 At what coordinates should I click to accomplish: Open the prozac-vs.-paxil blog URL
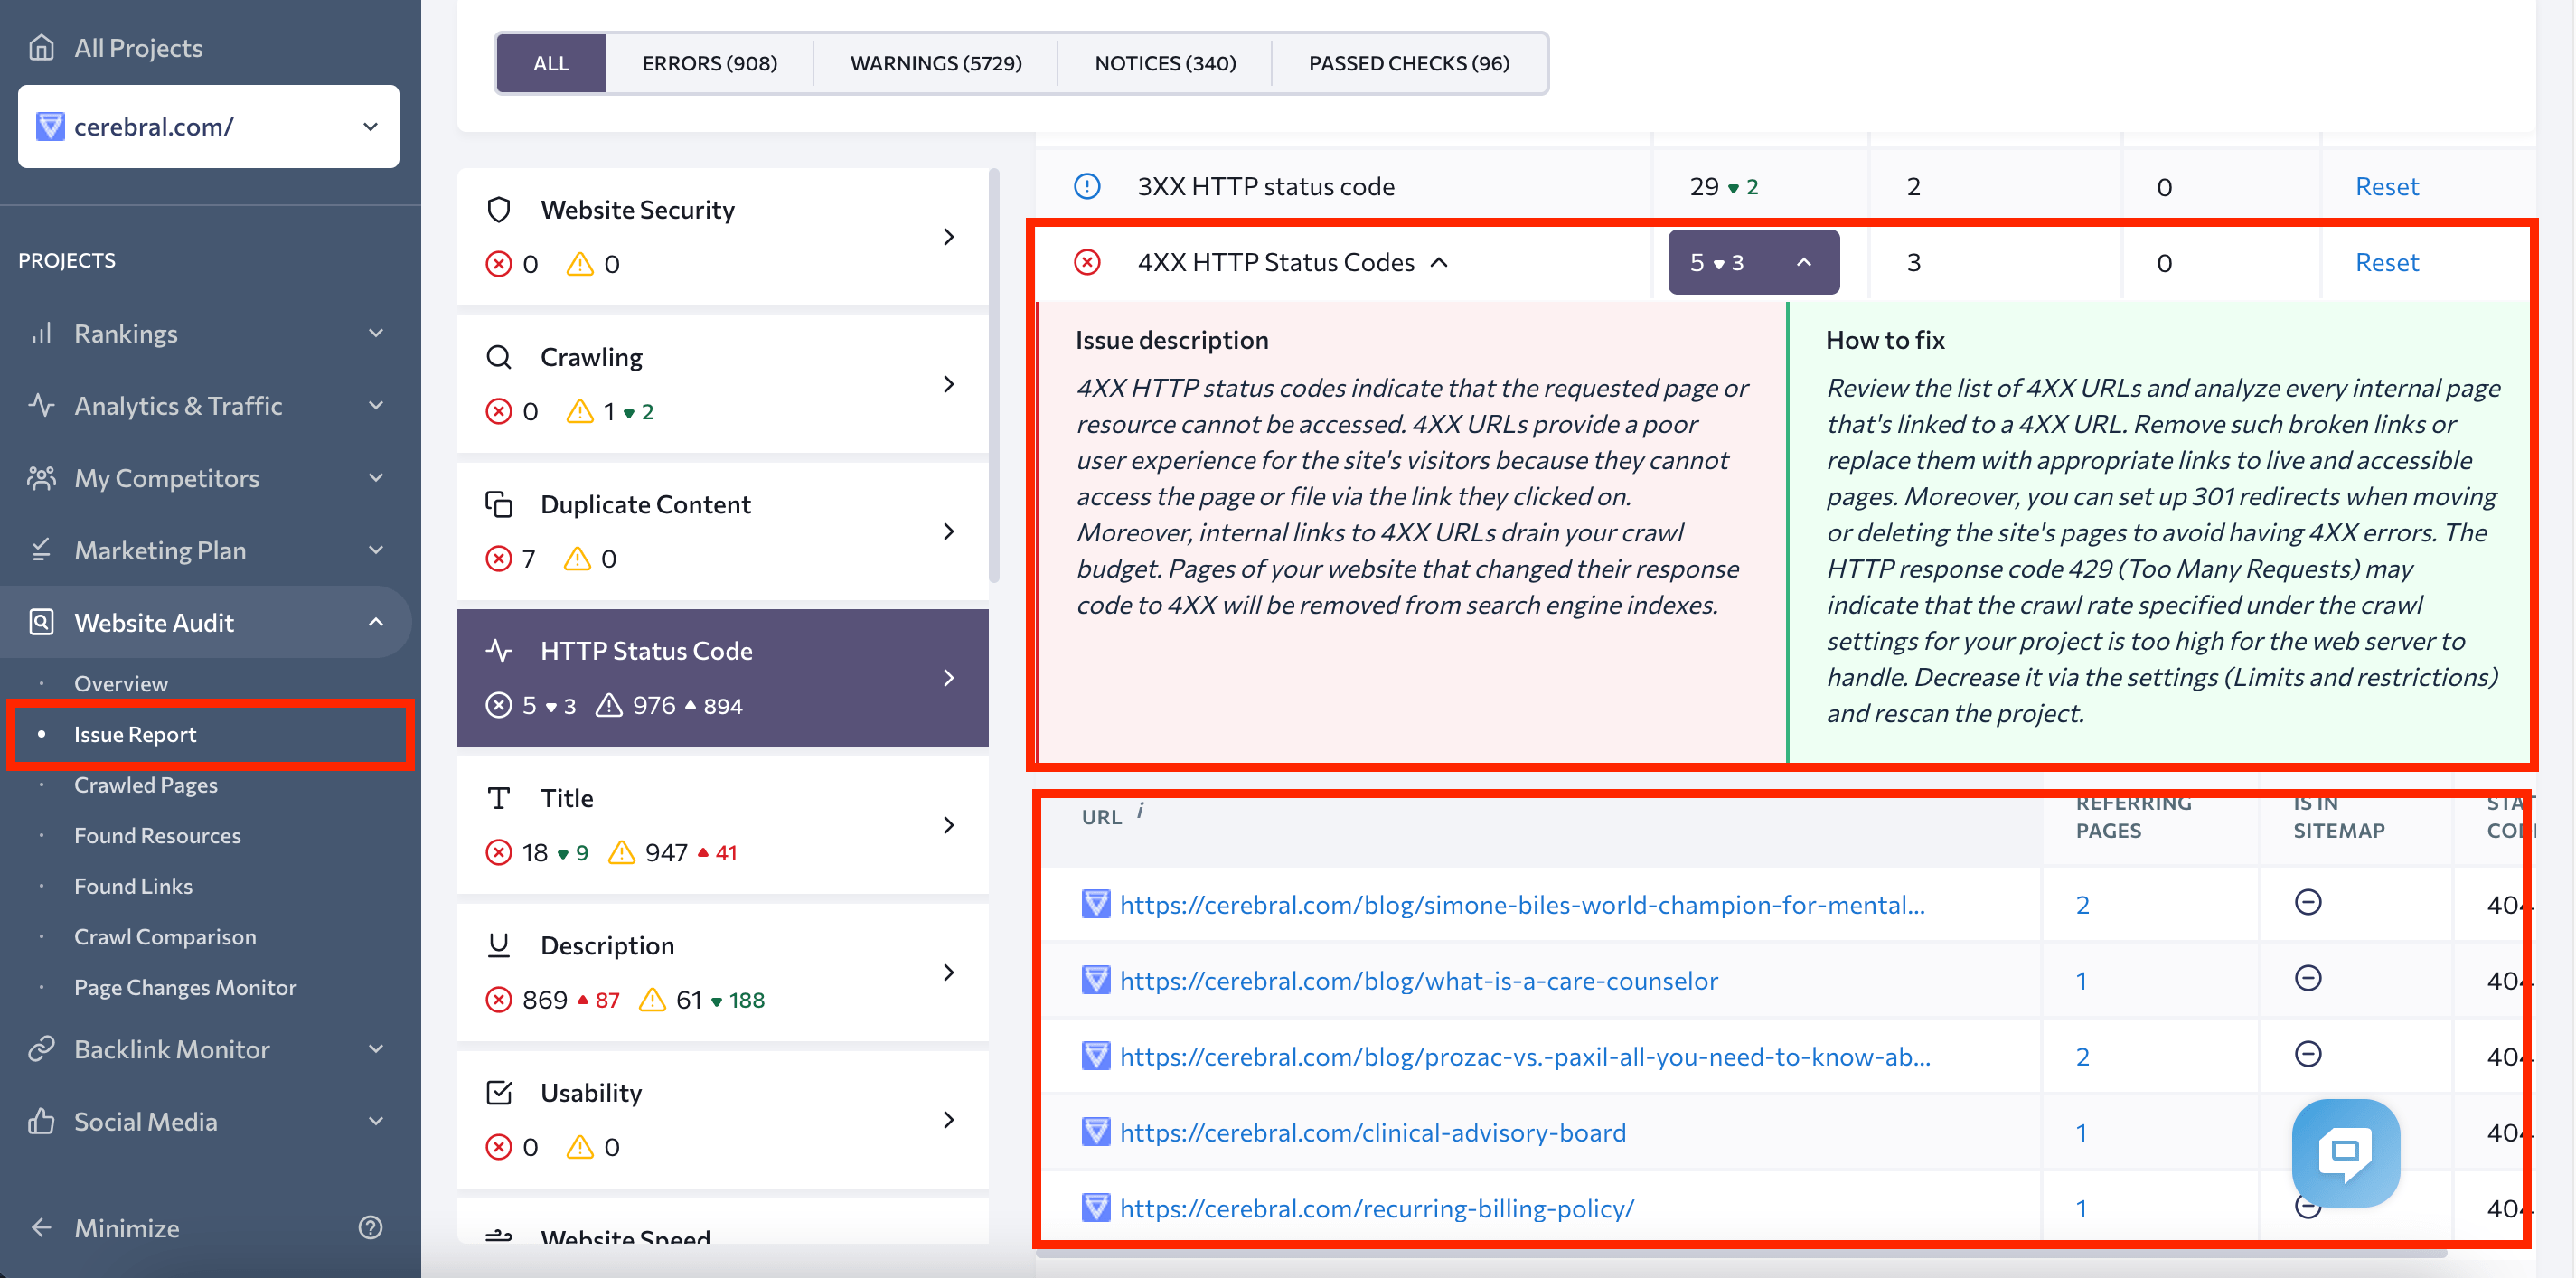1525,1056
